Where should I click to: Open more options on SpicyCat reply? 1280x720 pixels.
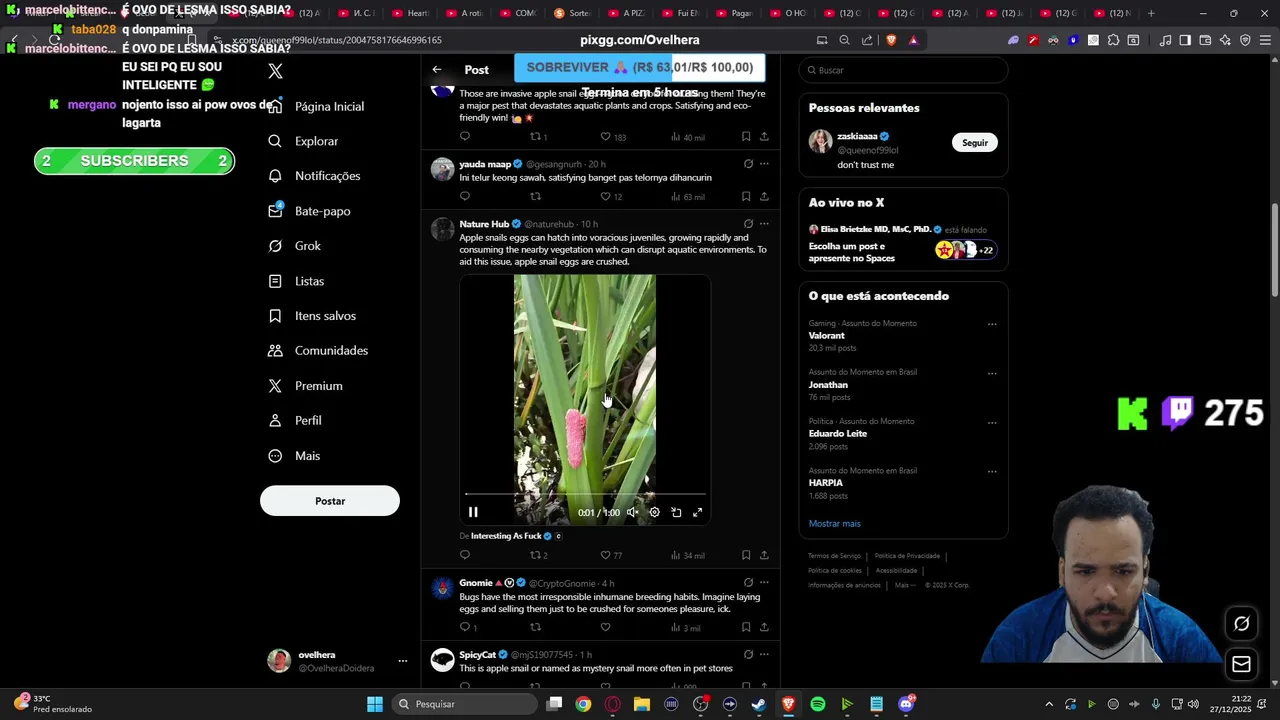(x=764, y=655)
